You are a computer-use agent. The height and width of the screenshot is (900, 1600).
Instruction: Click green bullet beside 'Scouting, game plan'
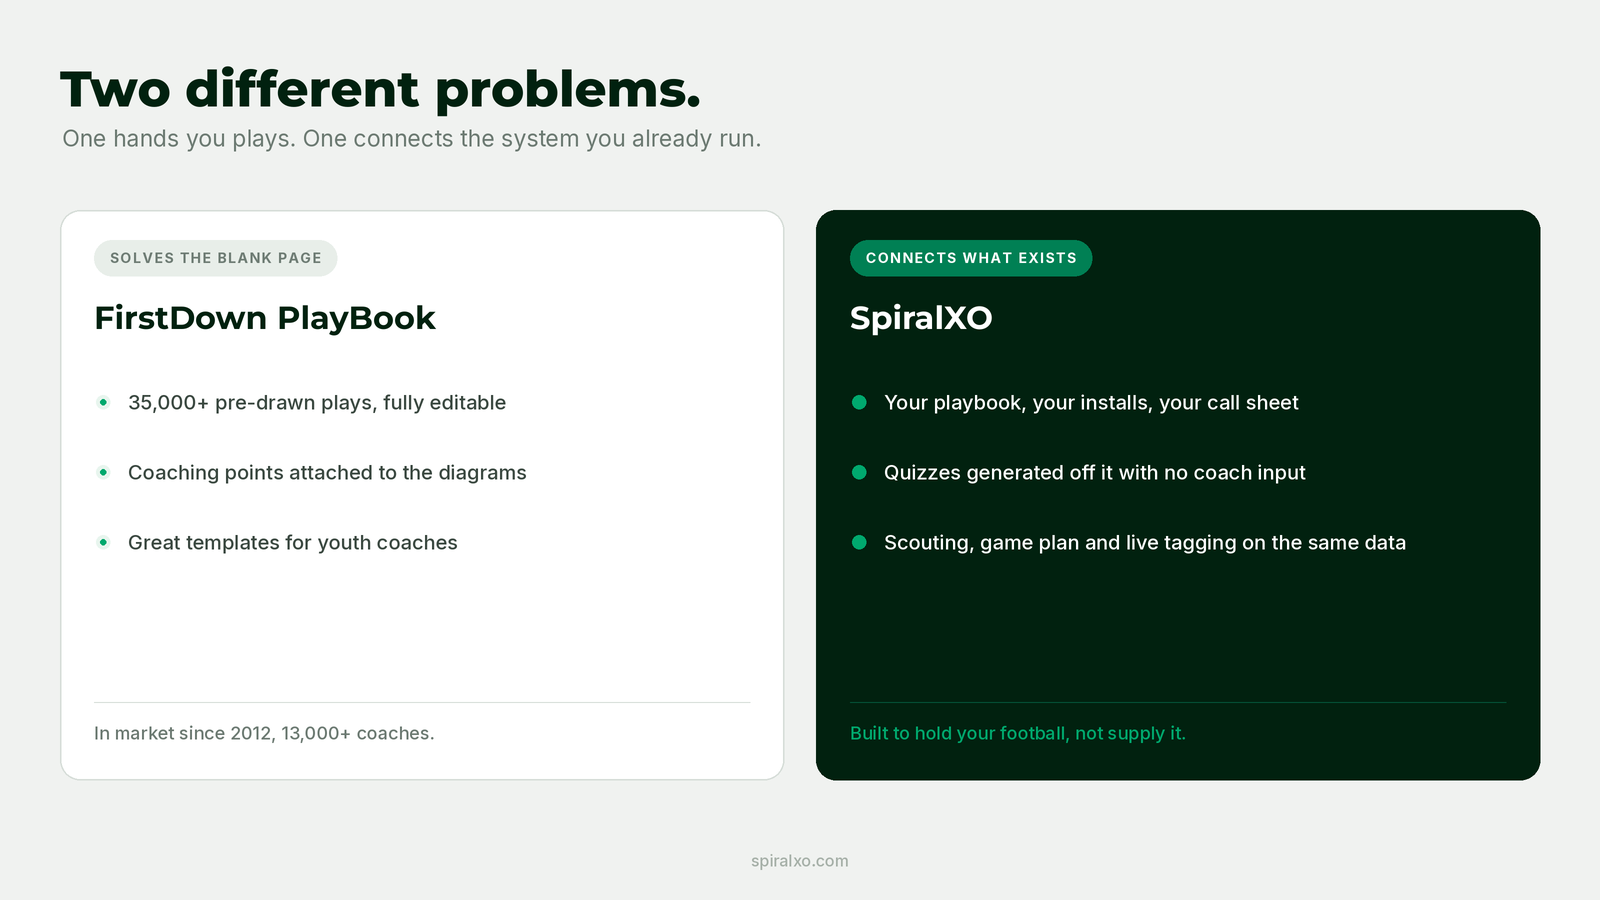859,542
